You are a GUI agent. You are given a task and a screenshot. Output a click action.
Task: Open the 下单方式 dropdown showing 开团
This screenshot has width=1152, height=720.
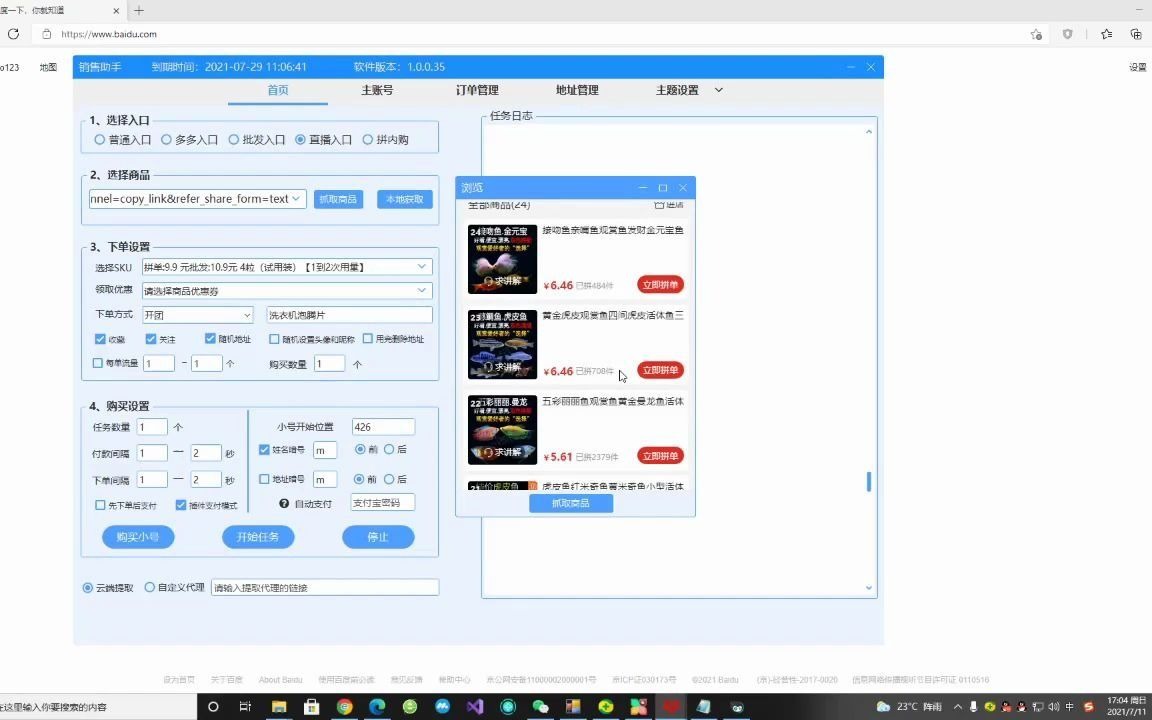click(x=196, y=314)
